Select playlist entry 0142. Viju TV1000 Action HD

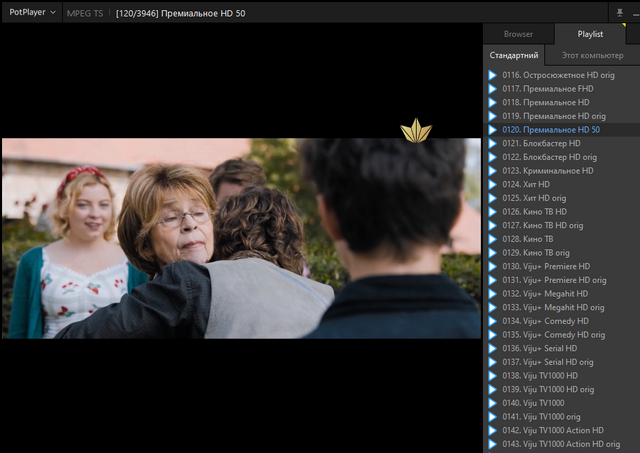[562, 431]
